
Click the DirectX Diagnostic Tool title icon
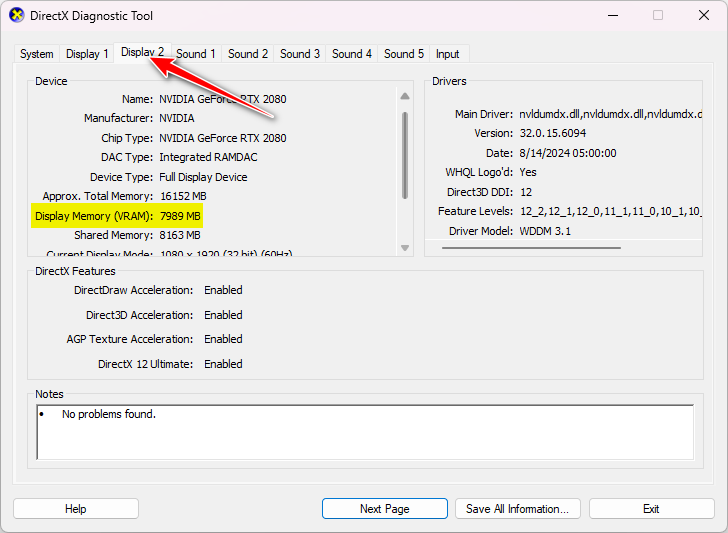pyautogui.click(x=16, y=15)
